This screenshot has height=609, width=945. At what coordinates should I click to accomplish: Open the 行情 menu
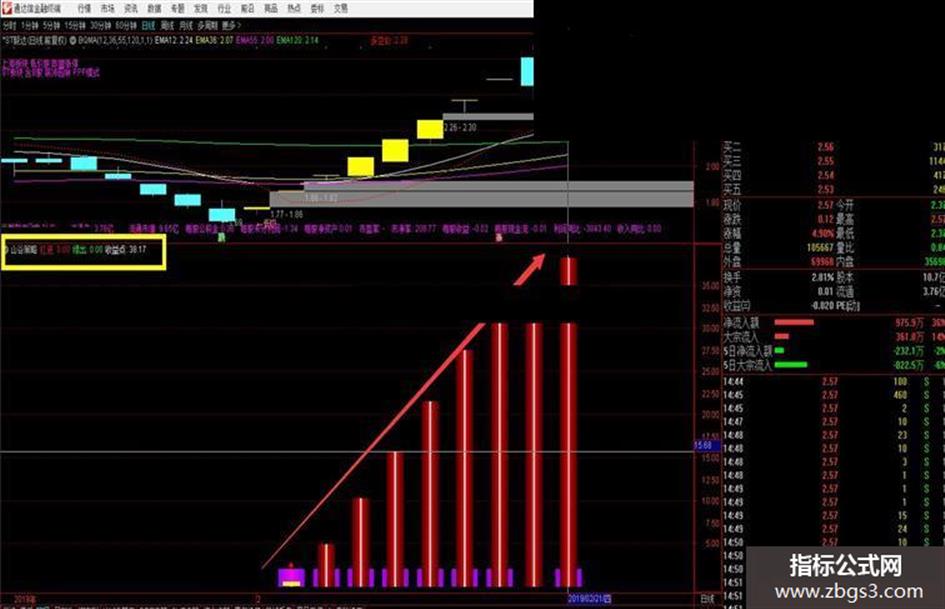click(84, 8)
